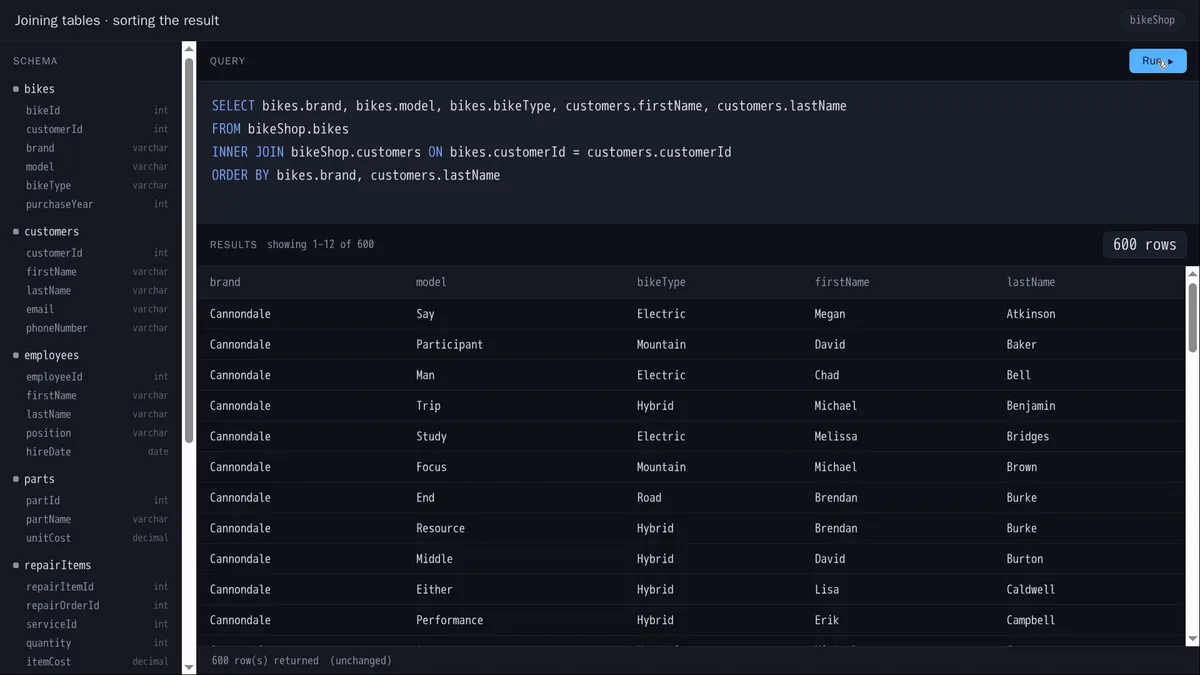Click the schema panel scrollbar down arrow
Viewport: 1200px width, 675px height.
pos(189,666)
